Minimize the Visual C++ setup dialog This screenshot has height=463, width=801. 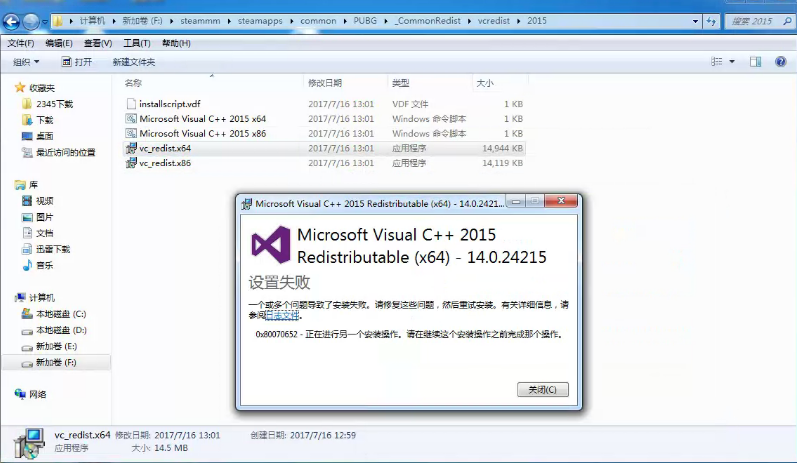click(x=516, y=201)
